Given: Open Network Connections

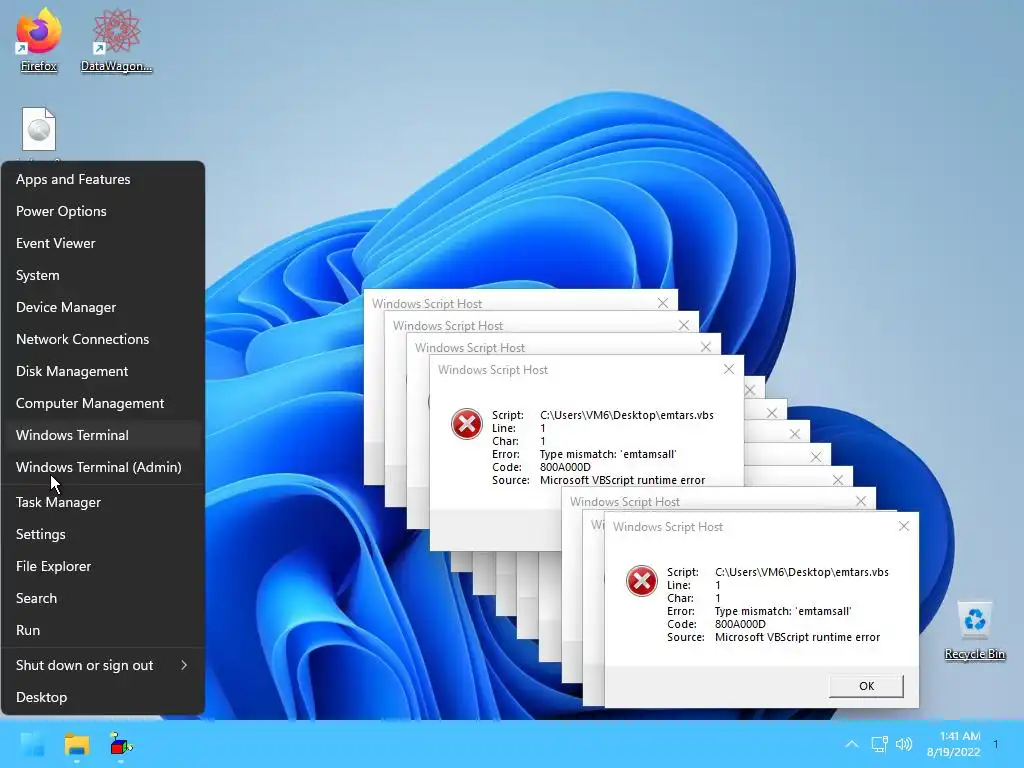Looking at the screenshot, I should (x=103, y=339).
